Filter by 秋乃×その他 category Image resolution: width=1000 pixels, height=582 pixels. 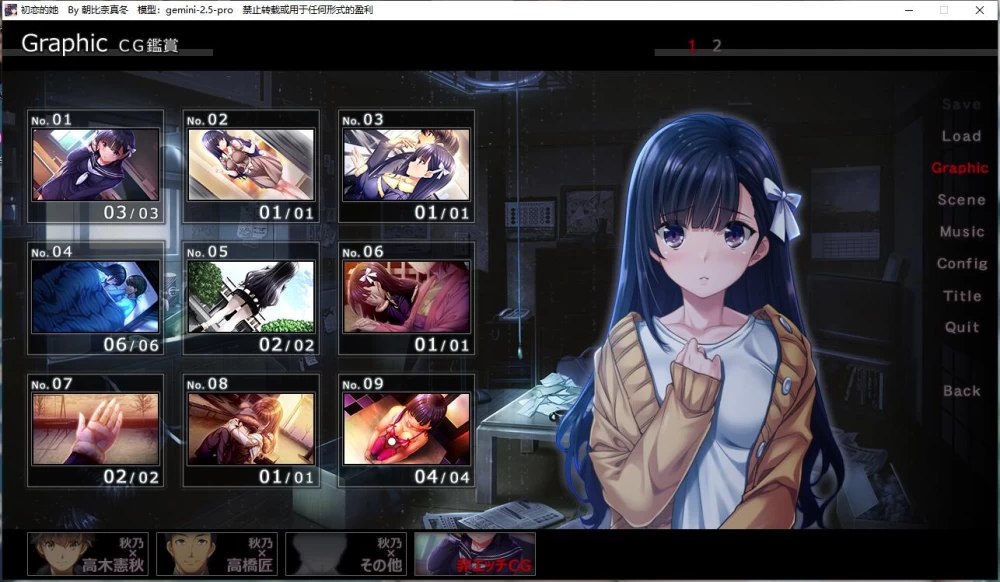(346, 554)
